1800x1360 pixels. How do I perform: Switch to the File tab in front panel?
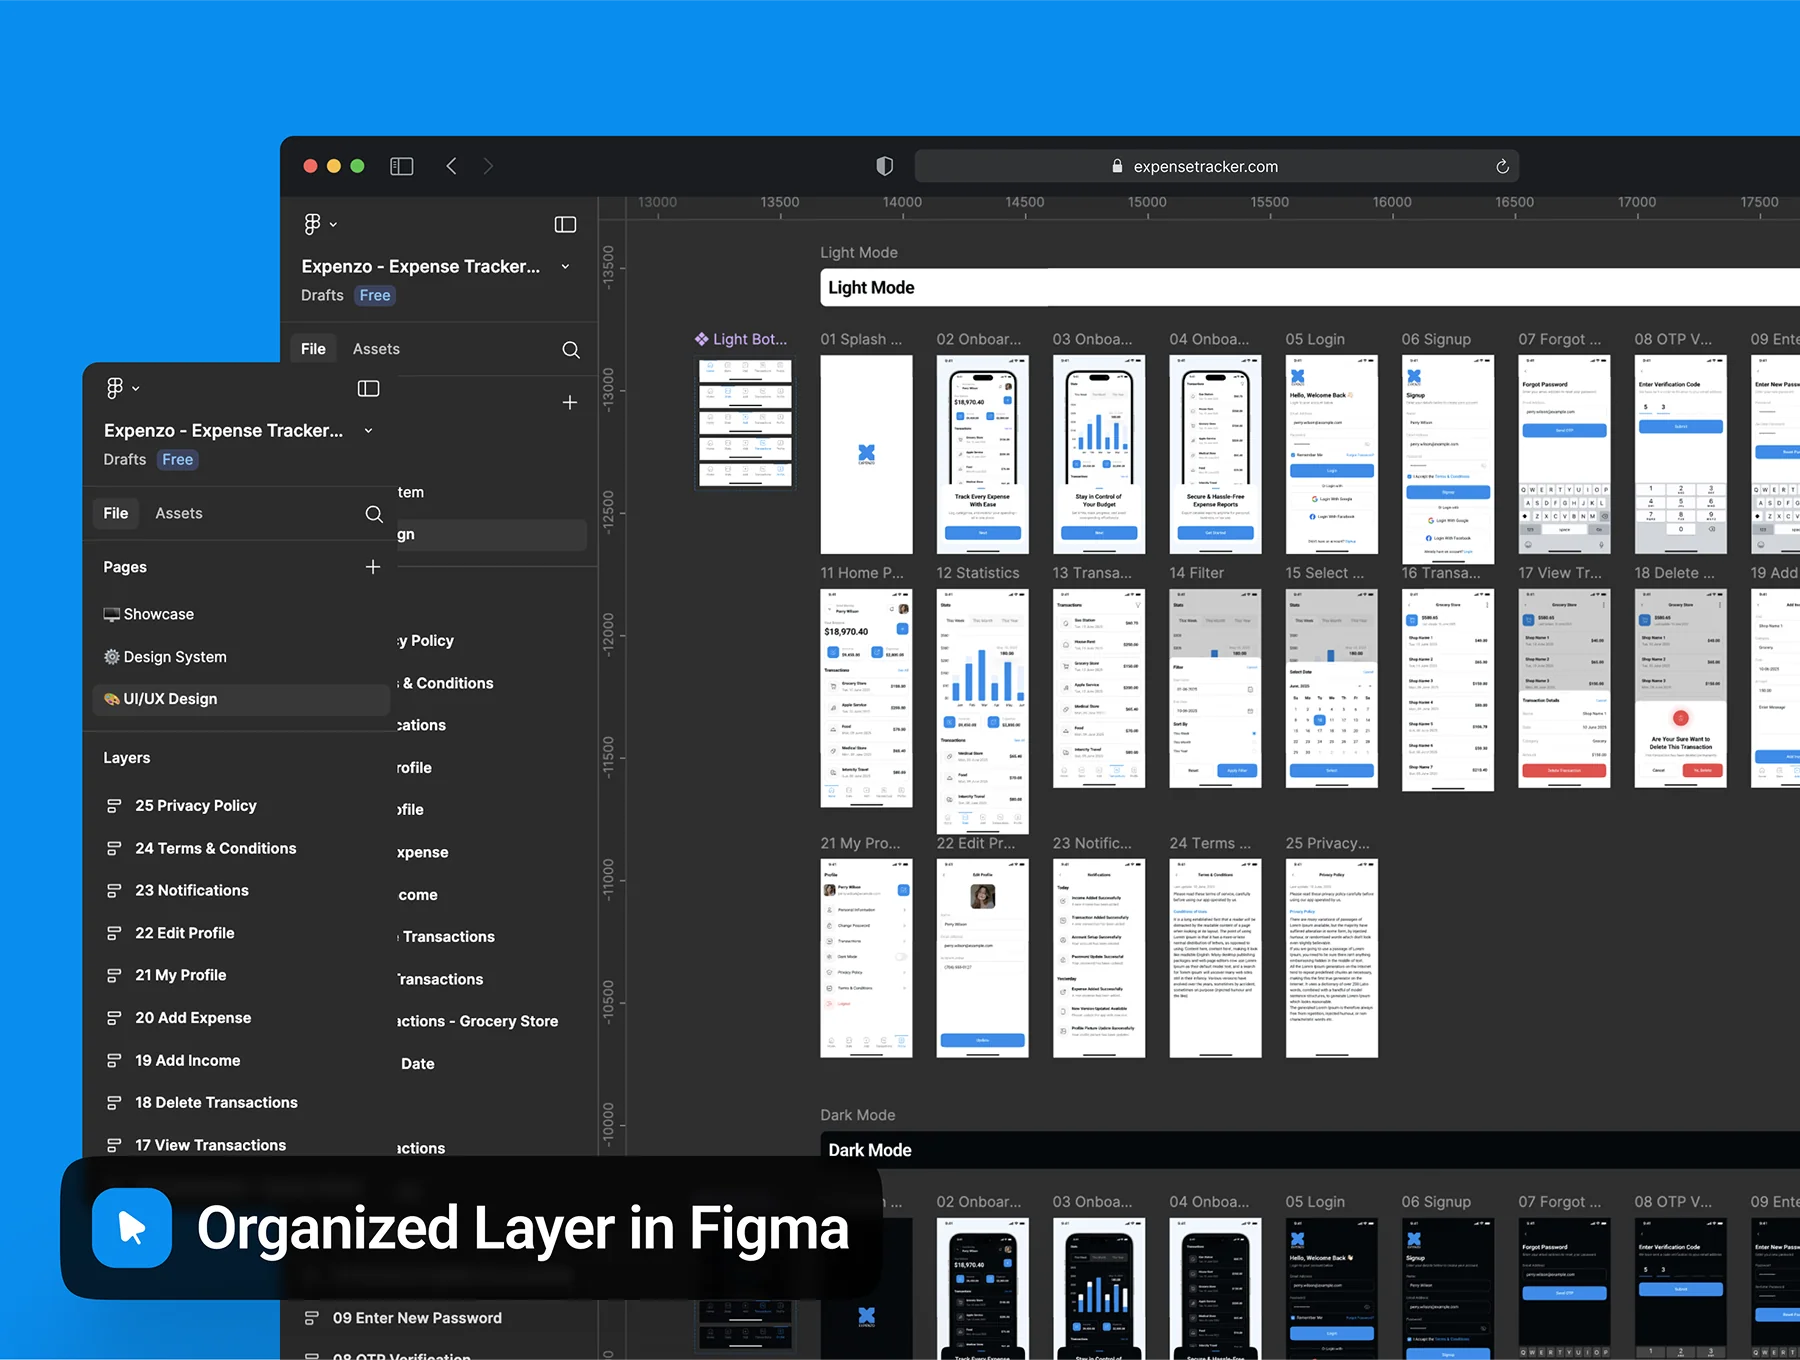tap(116, 513)
